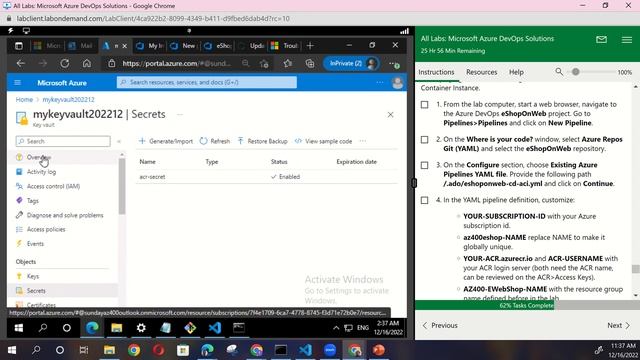Check step 2 checkbox about Where is your code
Image resolution: width=640 pixels, height=360 pixels.
tap(424, 140)
